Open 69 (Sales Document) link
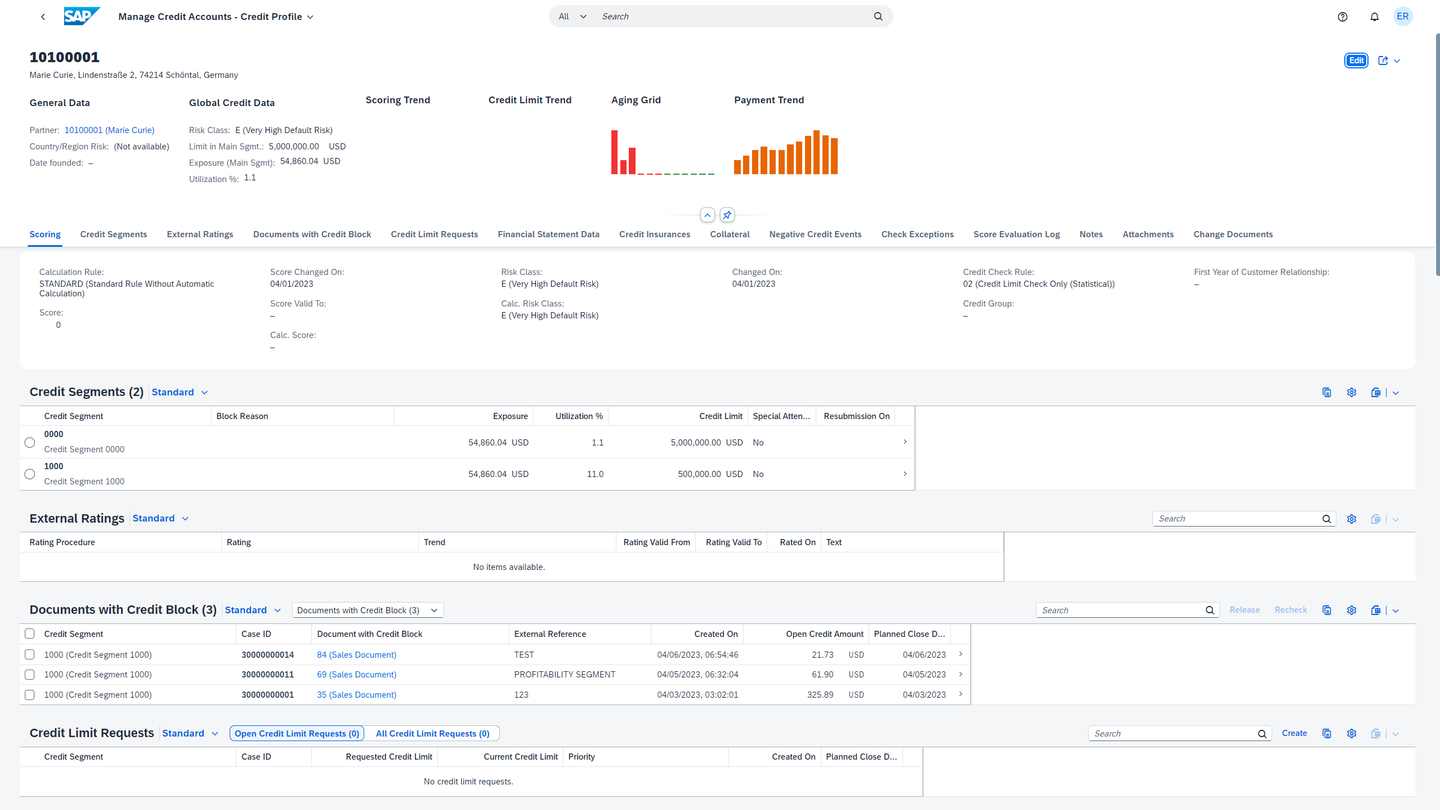 tap(356, 675)
